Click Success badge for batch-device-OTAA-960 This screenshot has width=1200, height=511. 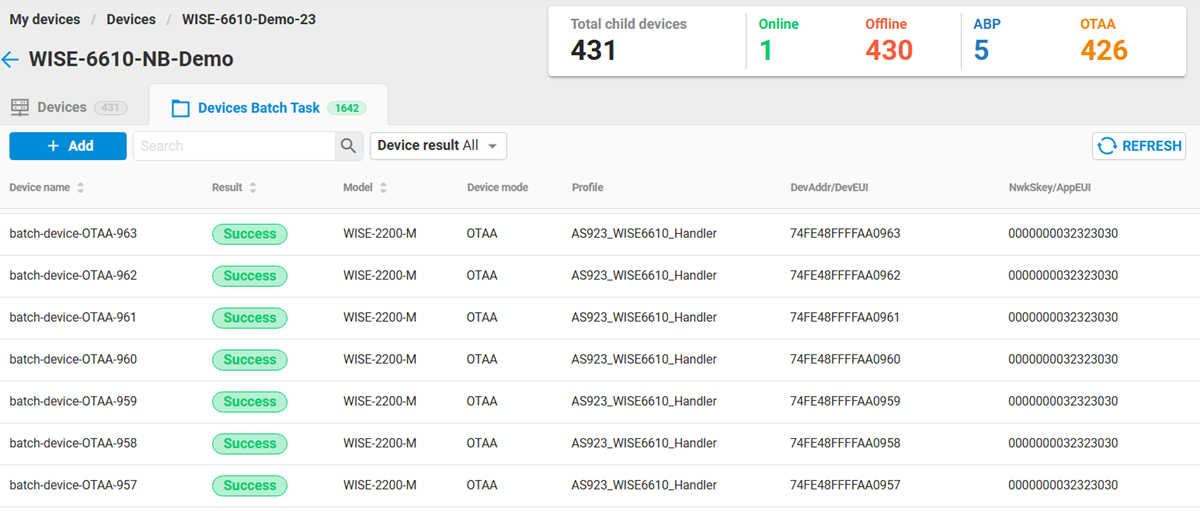click(249, 360)
